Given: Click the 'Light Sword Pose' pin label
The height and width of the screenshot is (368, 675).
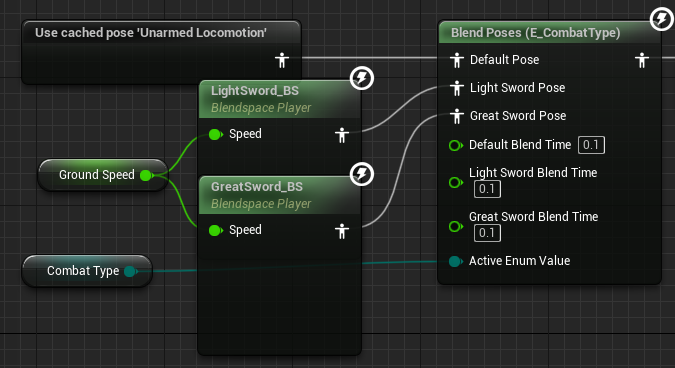Looking at the screenshot, I should coord(517,88).
